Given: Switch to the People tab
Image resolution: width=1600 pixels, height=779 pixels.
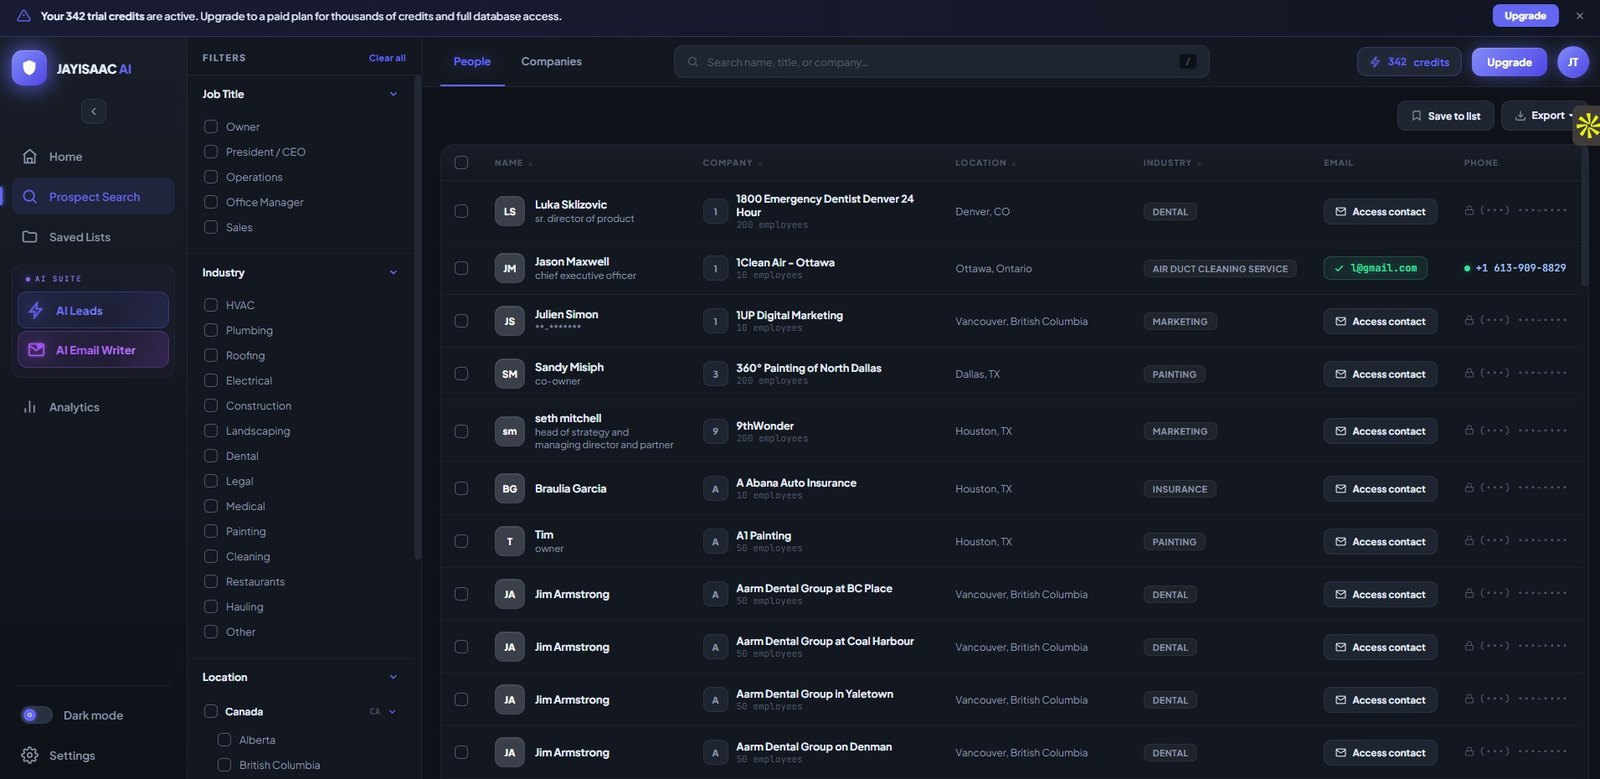Looking at the screenshot, I should pos(472,62).
